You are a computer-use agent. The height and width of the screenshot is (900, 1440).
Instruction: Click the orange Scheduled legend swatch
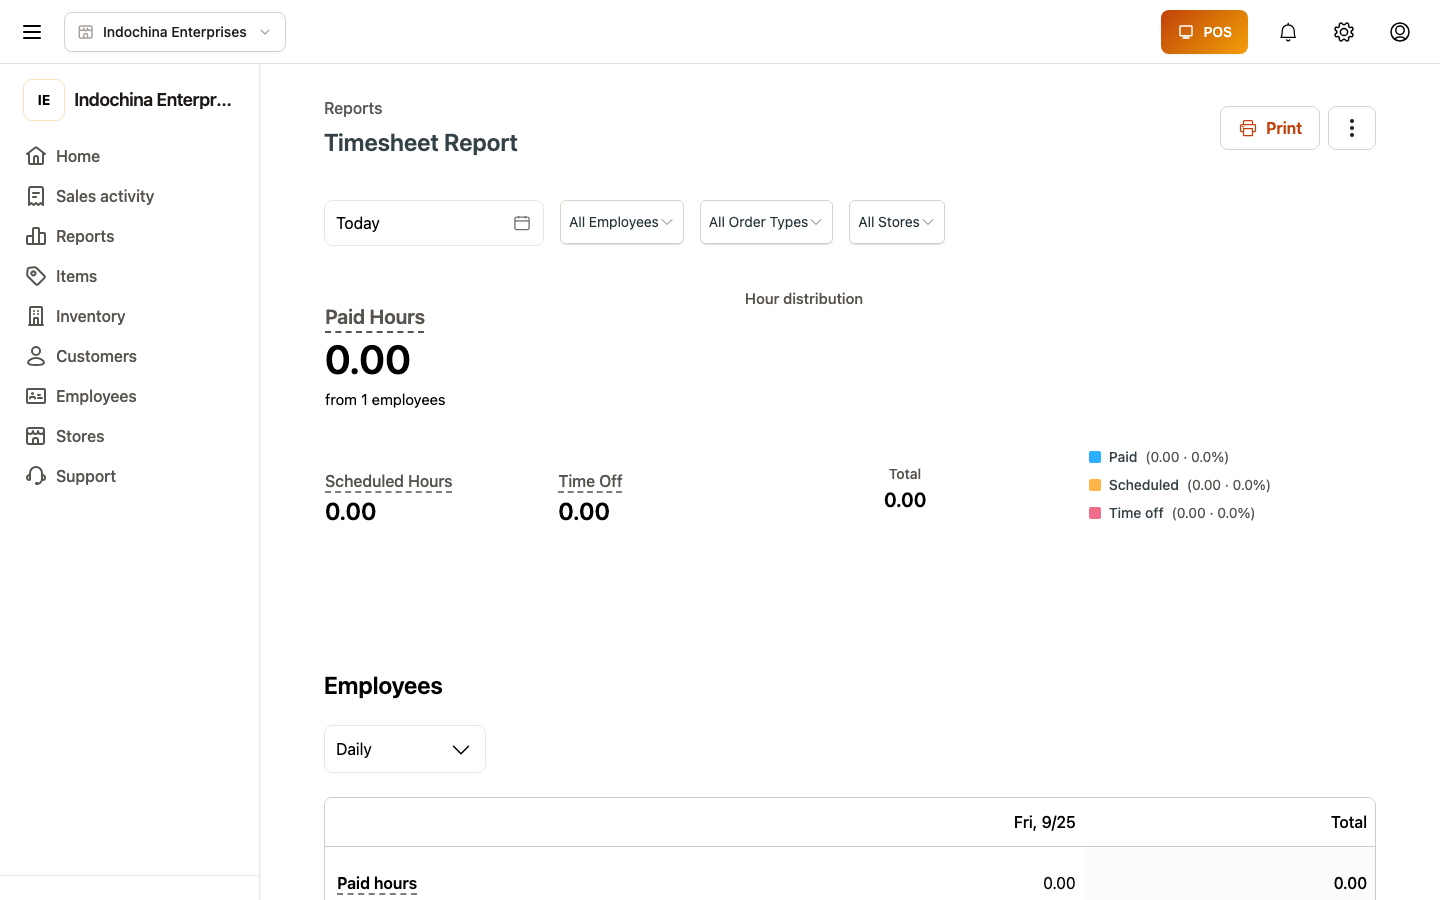[x=1095, y=485]
